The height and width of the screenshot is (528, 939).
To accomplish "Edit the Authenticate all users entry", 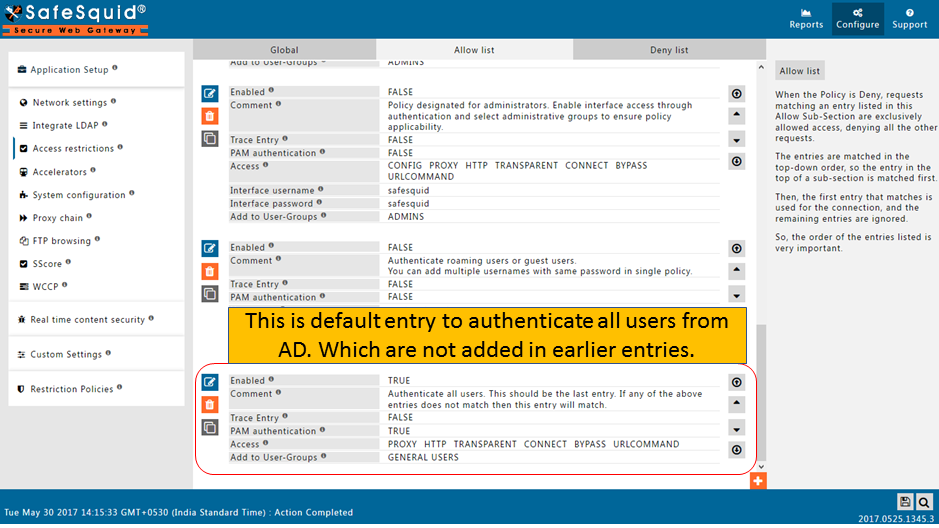I will coord(210,382).
